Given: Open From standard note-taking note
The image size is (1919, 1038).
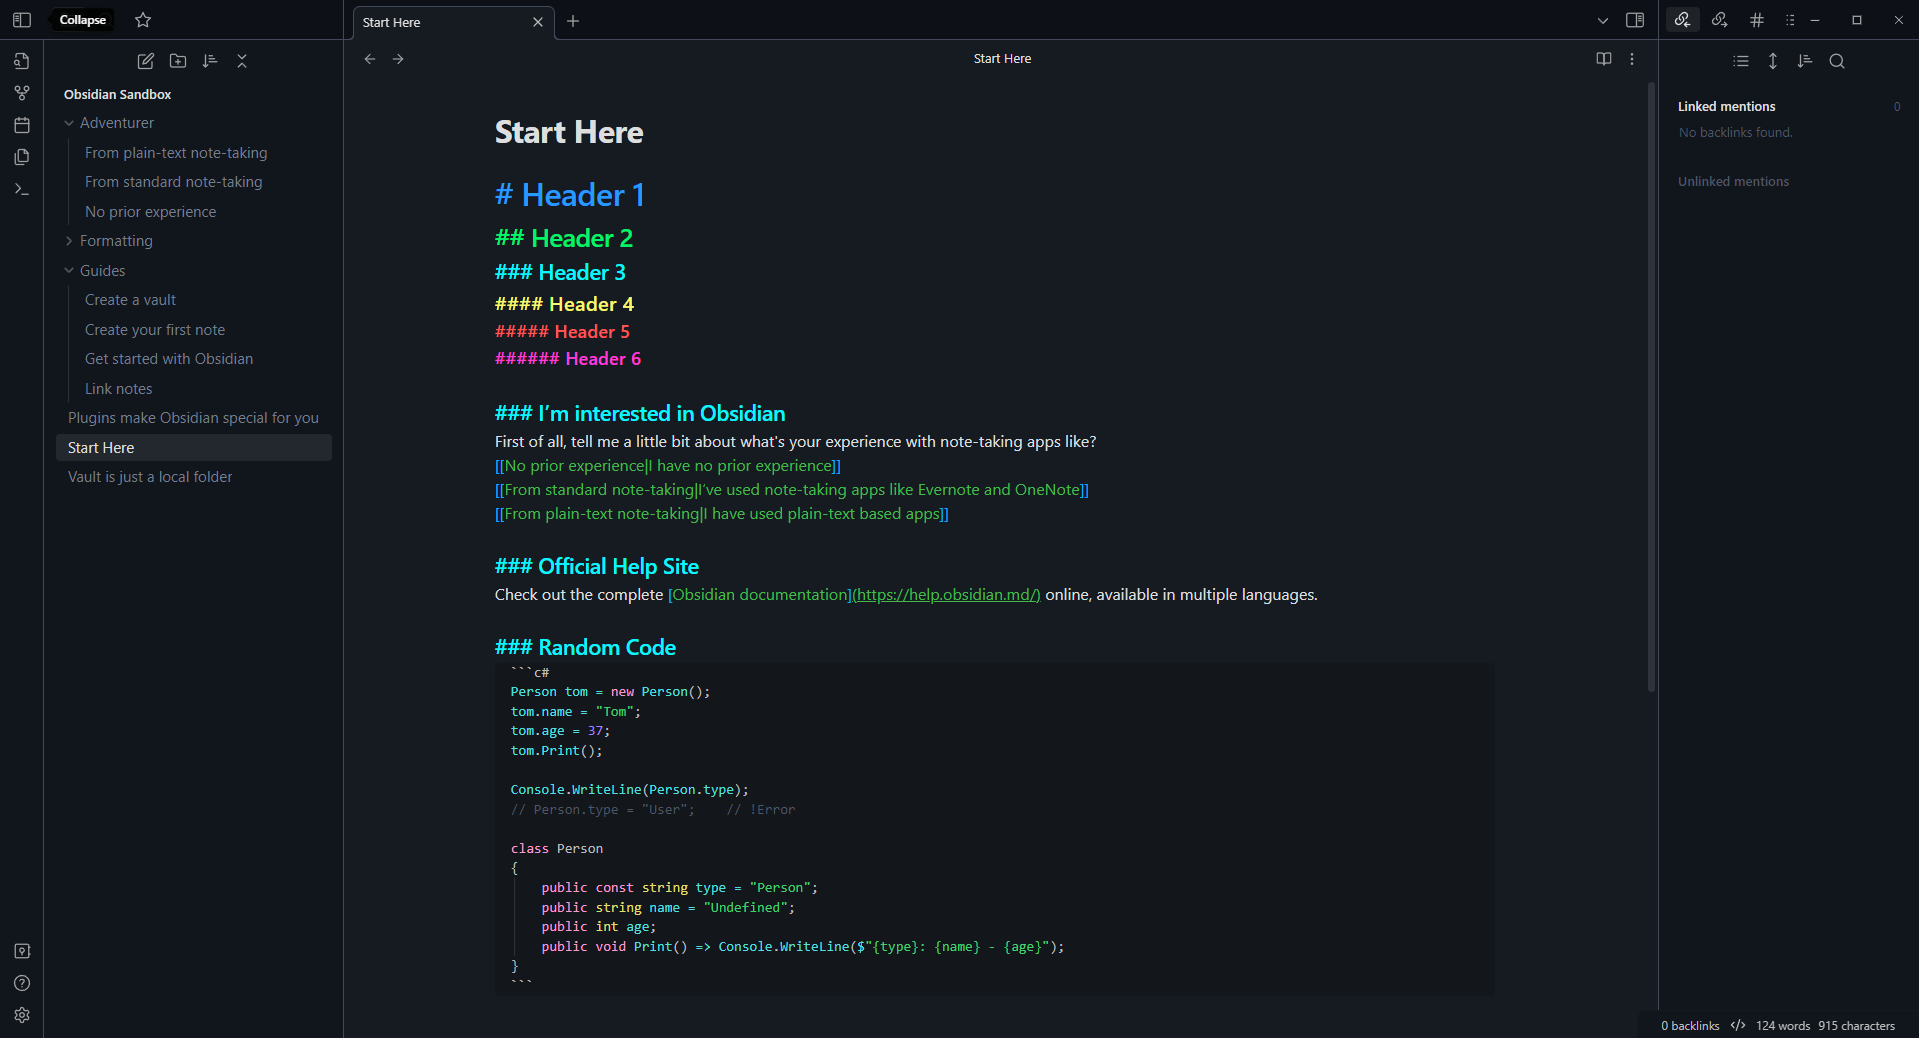Looking at the screenshot, I should [174, 182].
